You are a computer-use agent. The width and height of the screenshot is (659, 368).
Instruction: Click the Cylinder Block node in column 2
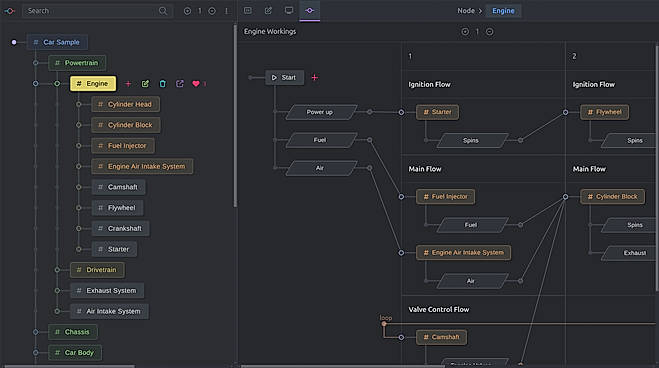pyautogui.click(x=612, y=197)
